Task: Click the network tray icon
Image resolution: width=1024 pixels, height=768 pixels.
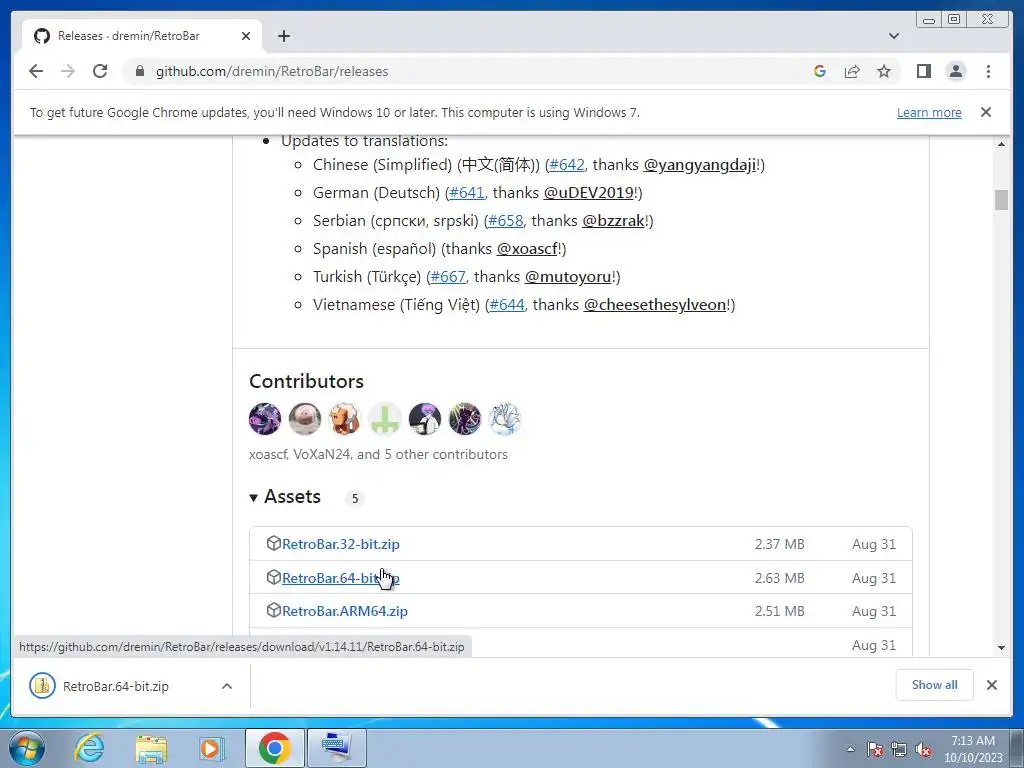Action: [899, 749]
